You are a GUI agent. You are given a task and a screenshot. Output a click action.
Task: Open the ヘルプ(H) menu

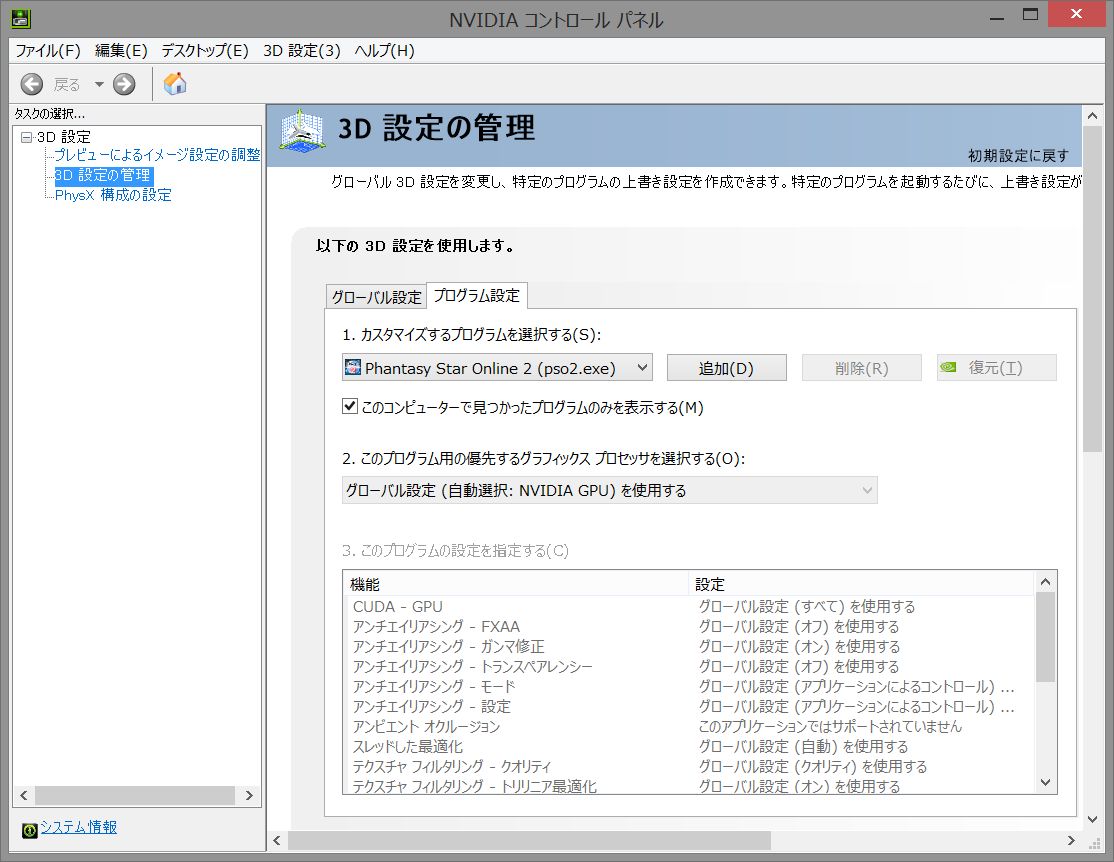pos(384,50)
